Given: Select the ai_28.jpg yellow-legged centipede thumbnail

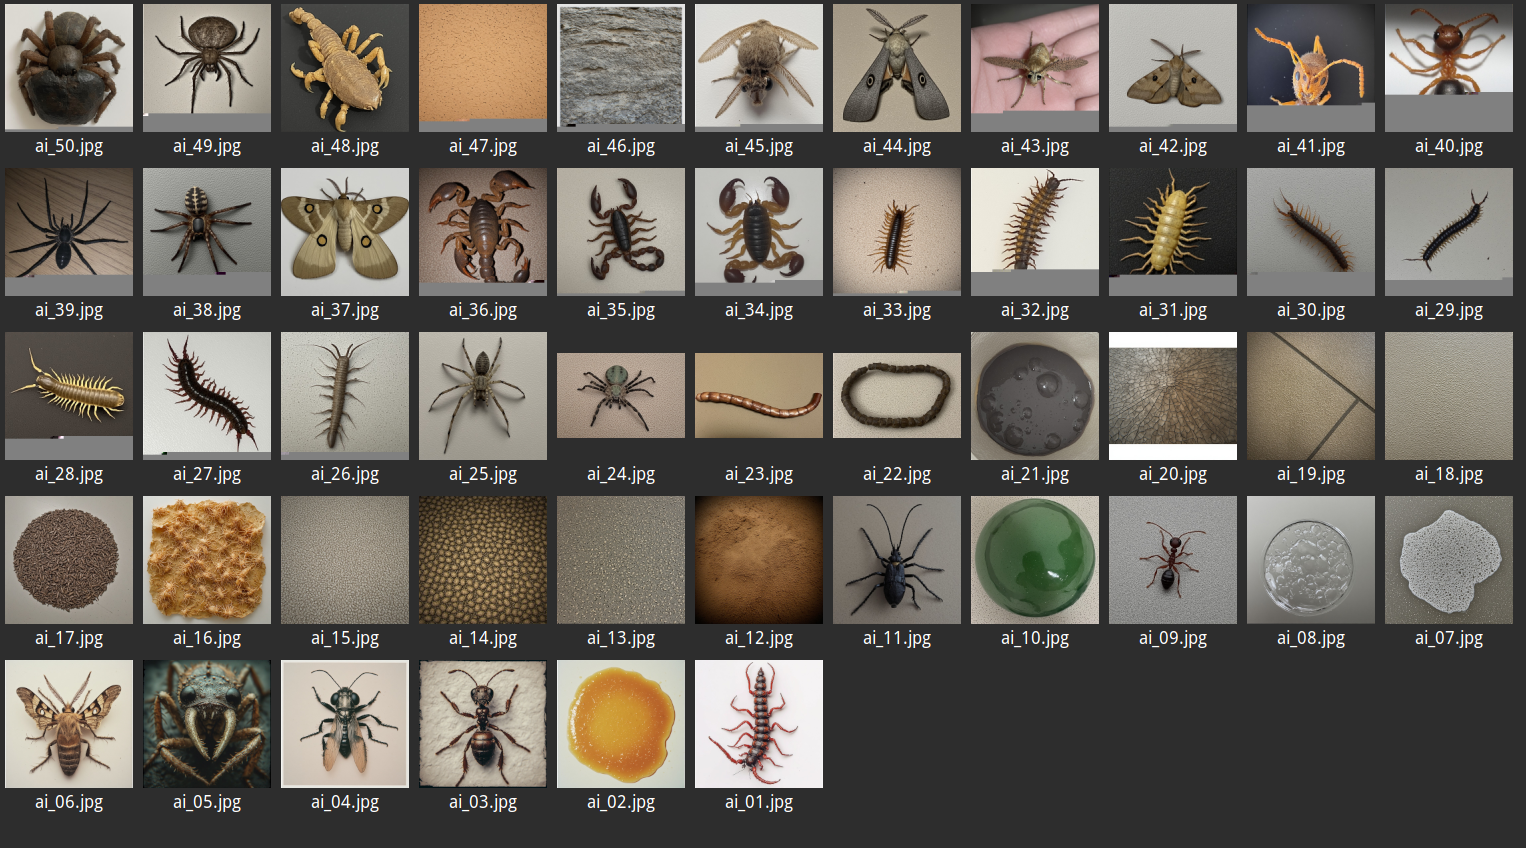Looking at the screenshot, I should pos(69,396).
